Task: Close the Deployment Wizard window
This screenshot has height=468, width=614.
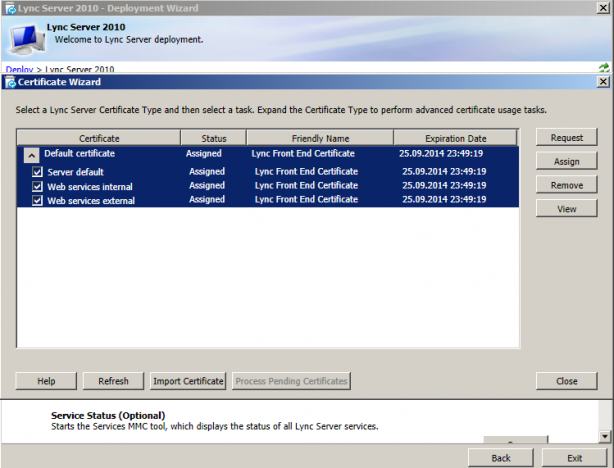Action: pos(603,8)
